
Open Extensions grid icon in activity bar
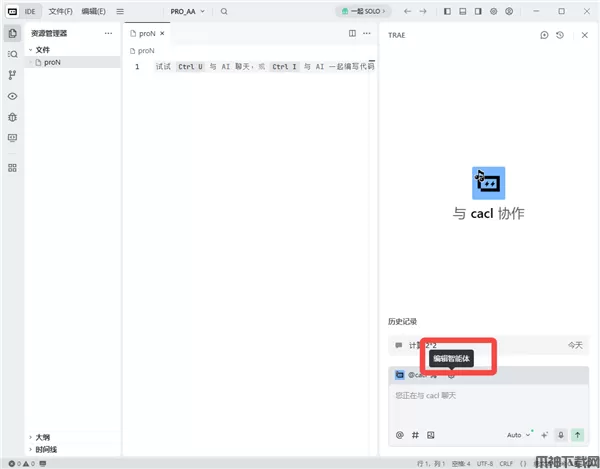pyautogui.click(x=12, y=168)
